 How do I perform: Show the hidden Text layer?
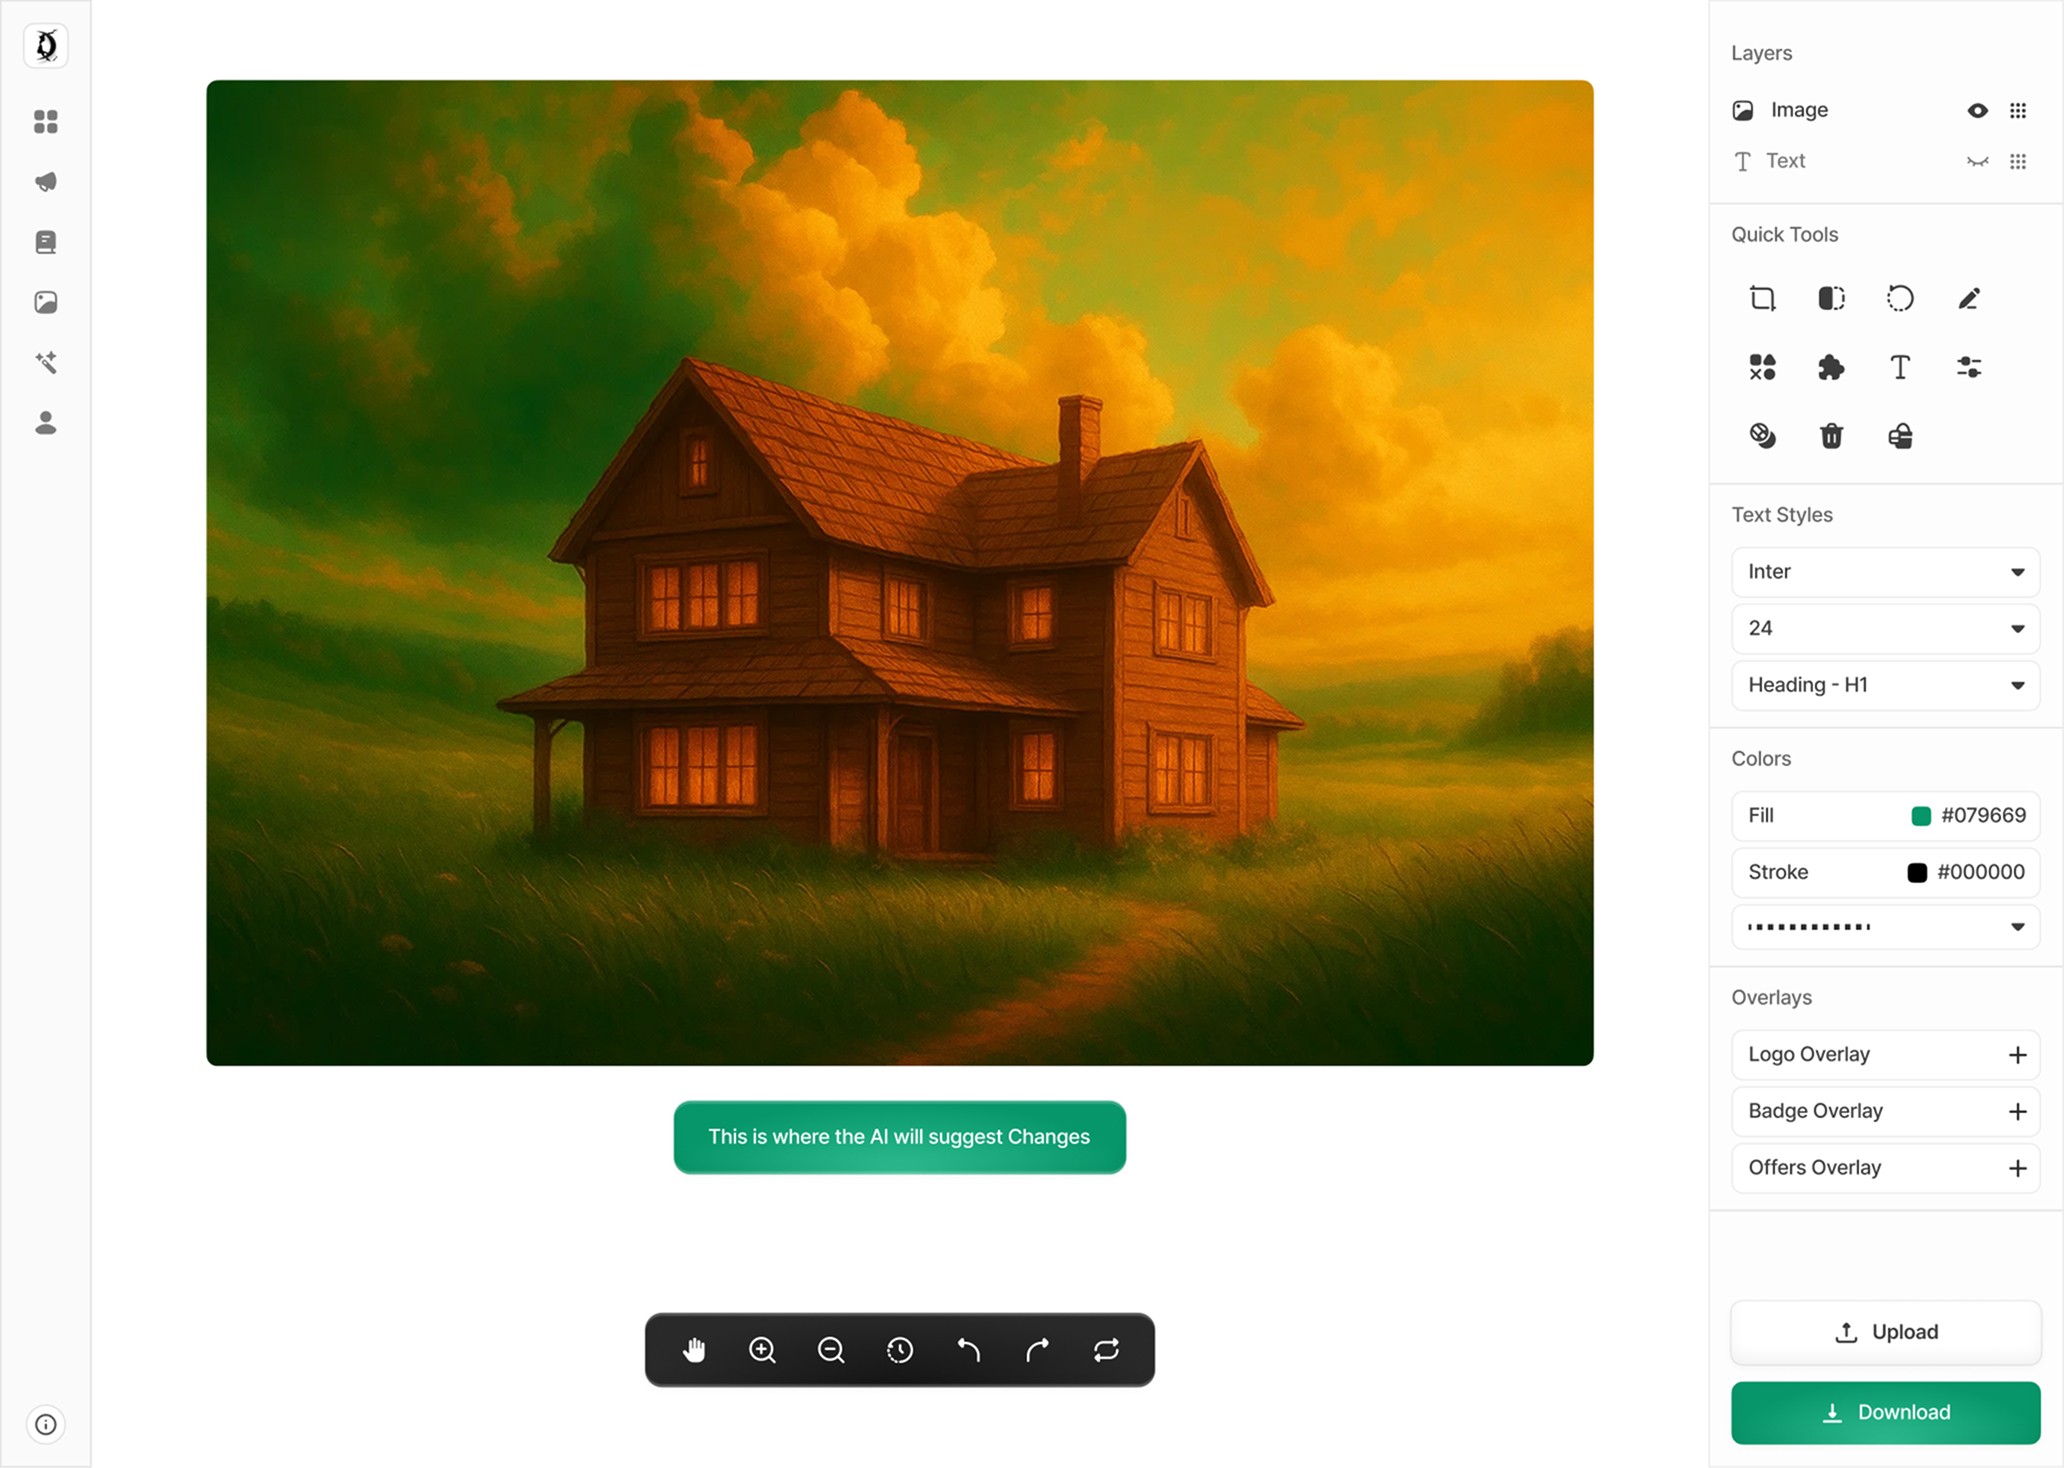[x=1977, y=161]
